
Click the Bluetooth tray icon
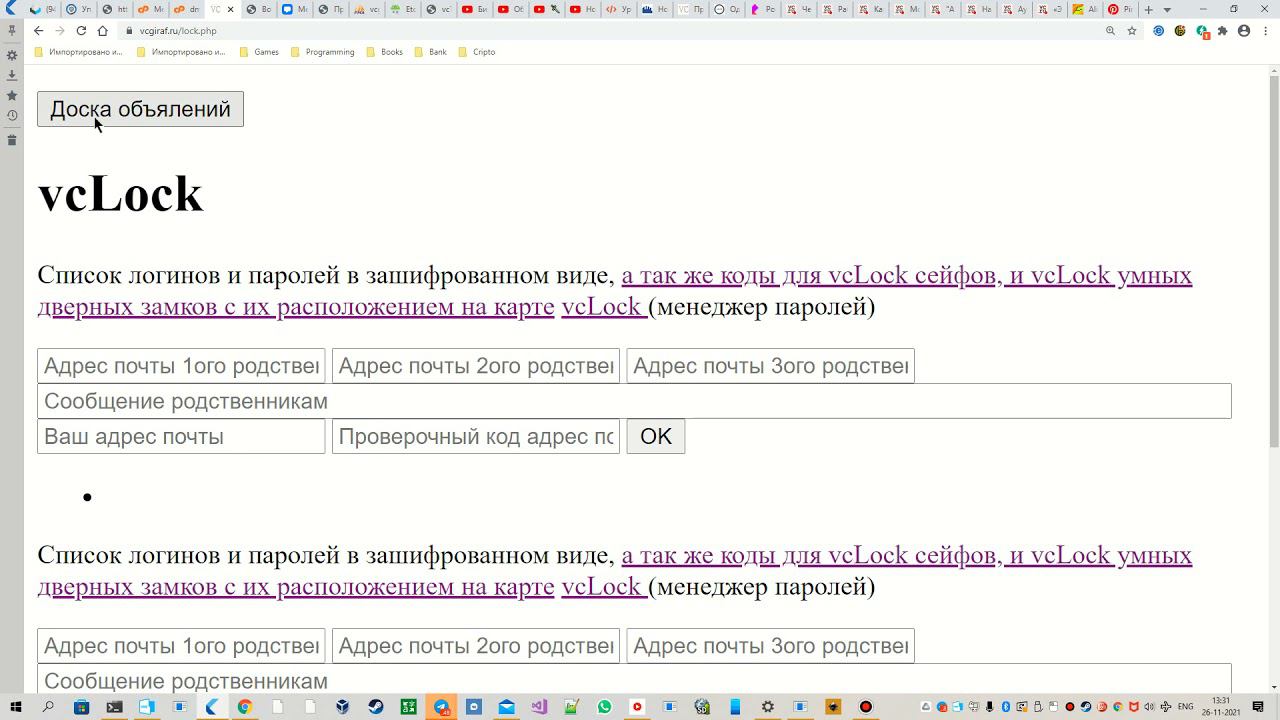1006,707
